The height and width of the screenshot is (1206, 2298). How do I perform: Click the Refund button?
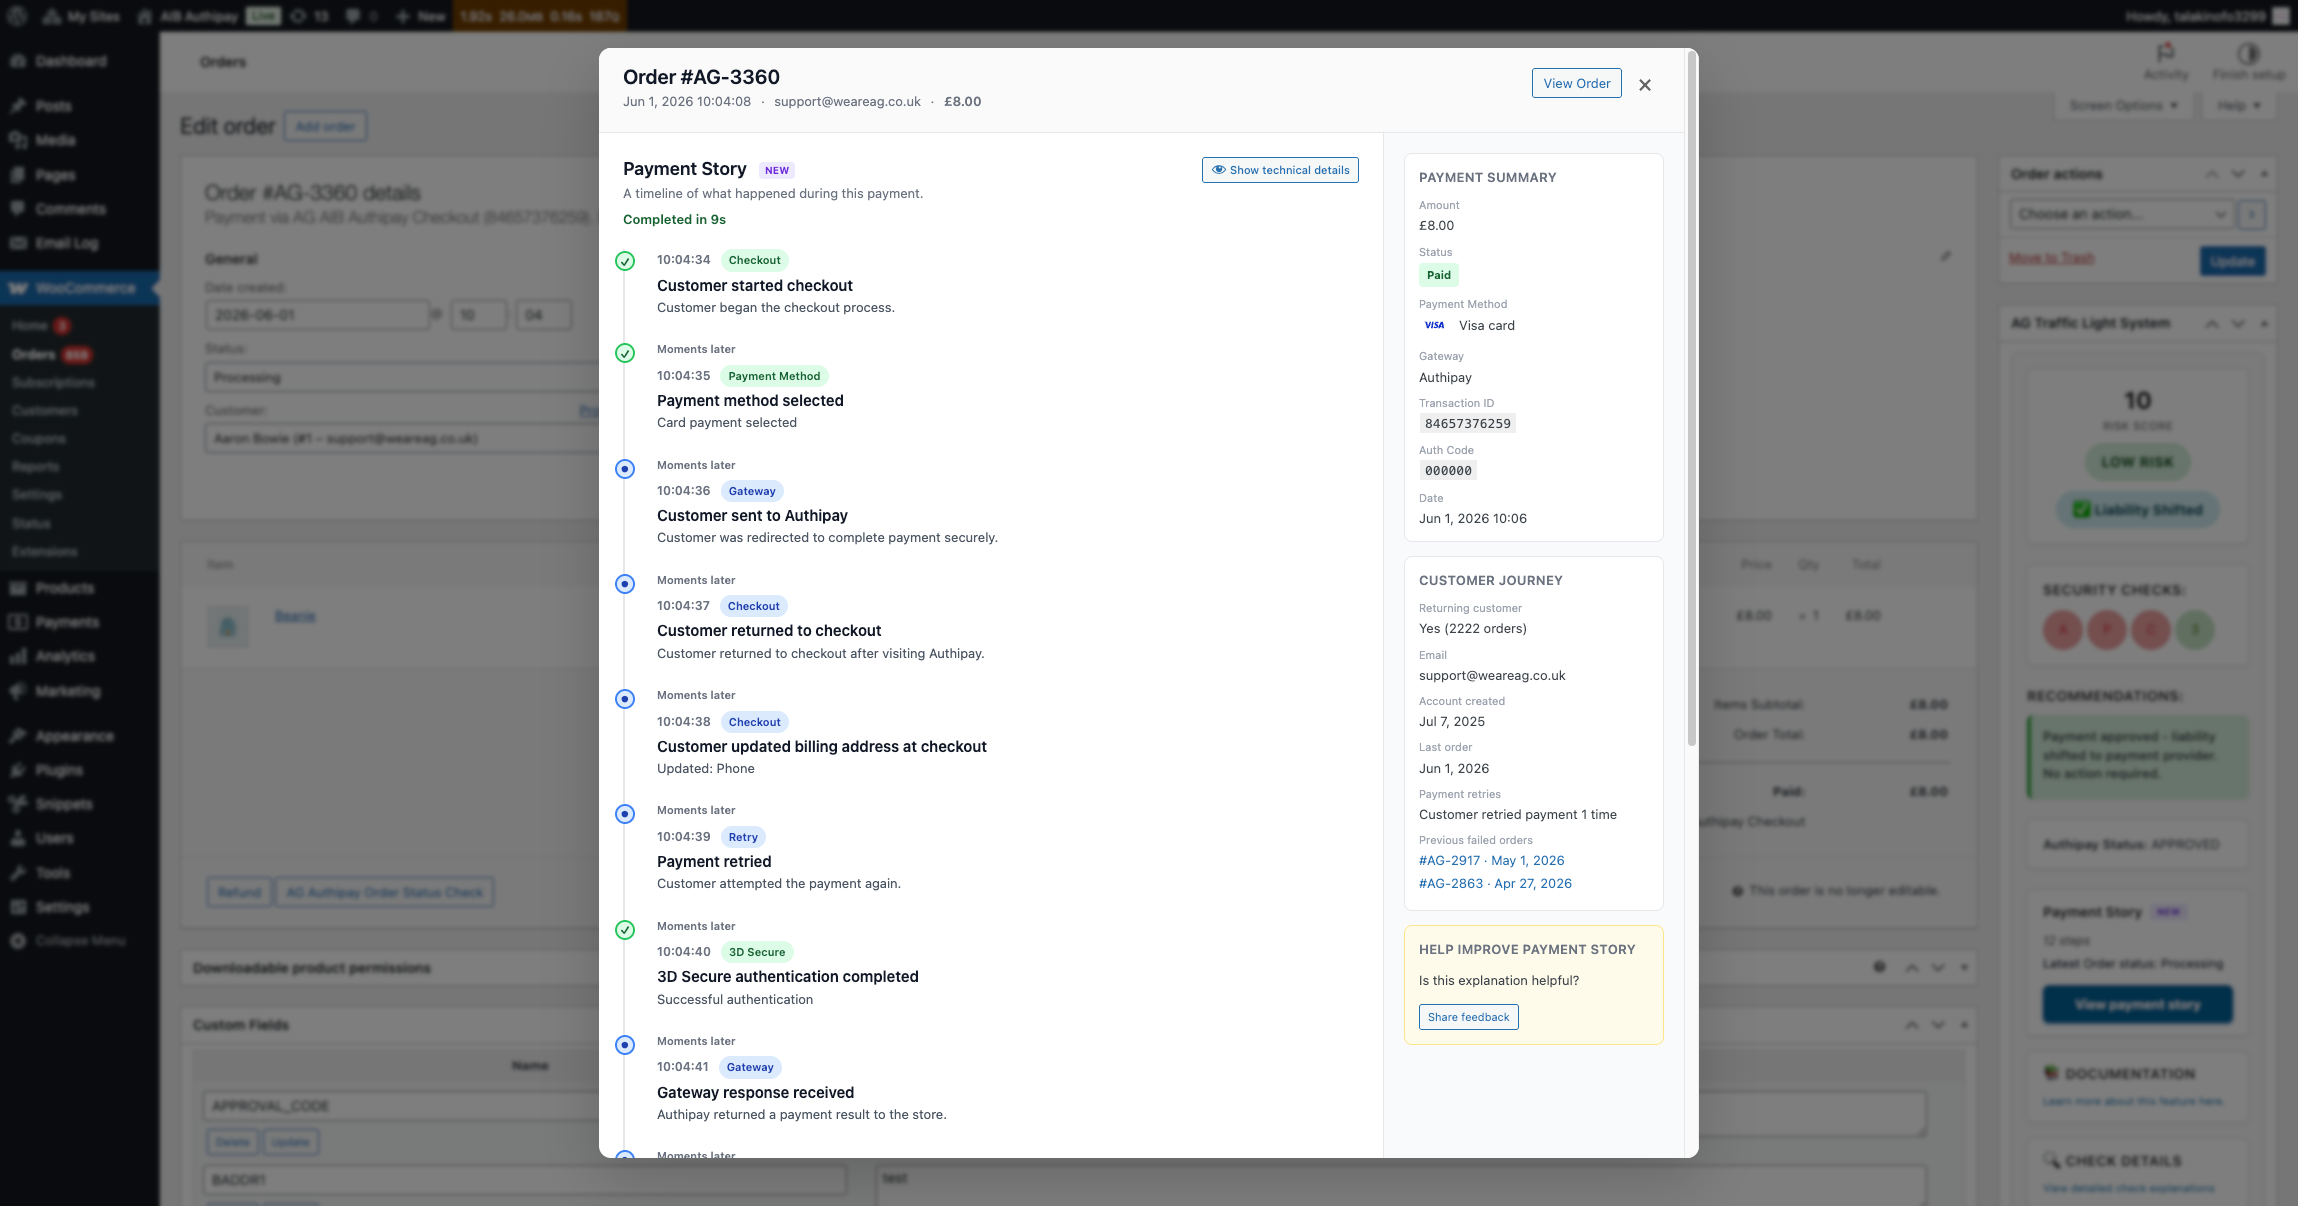pyautogui.click(x=239, y=892)
